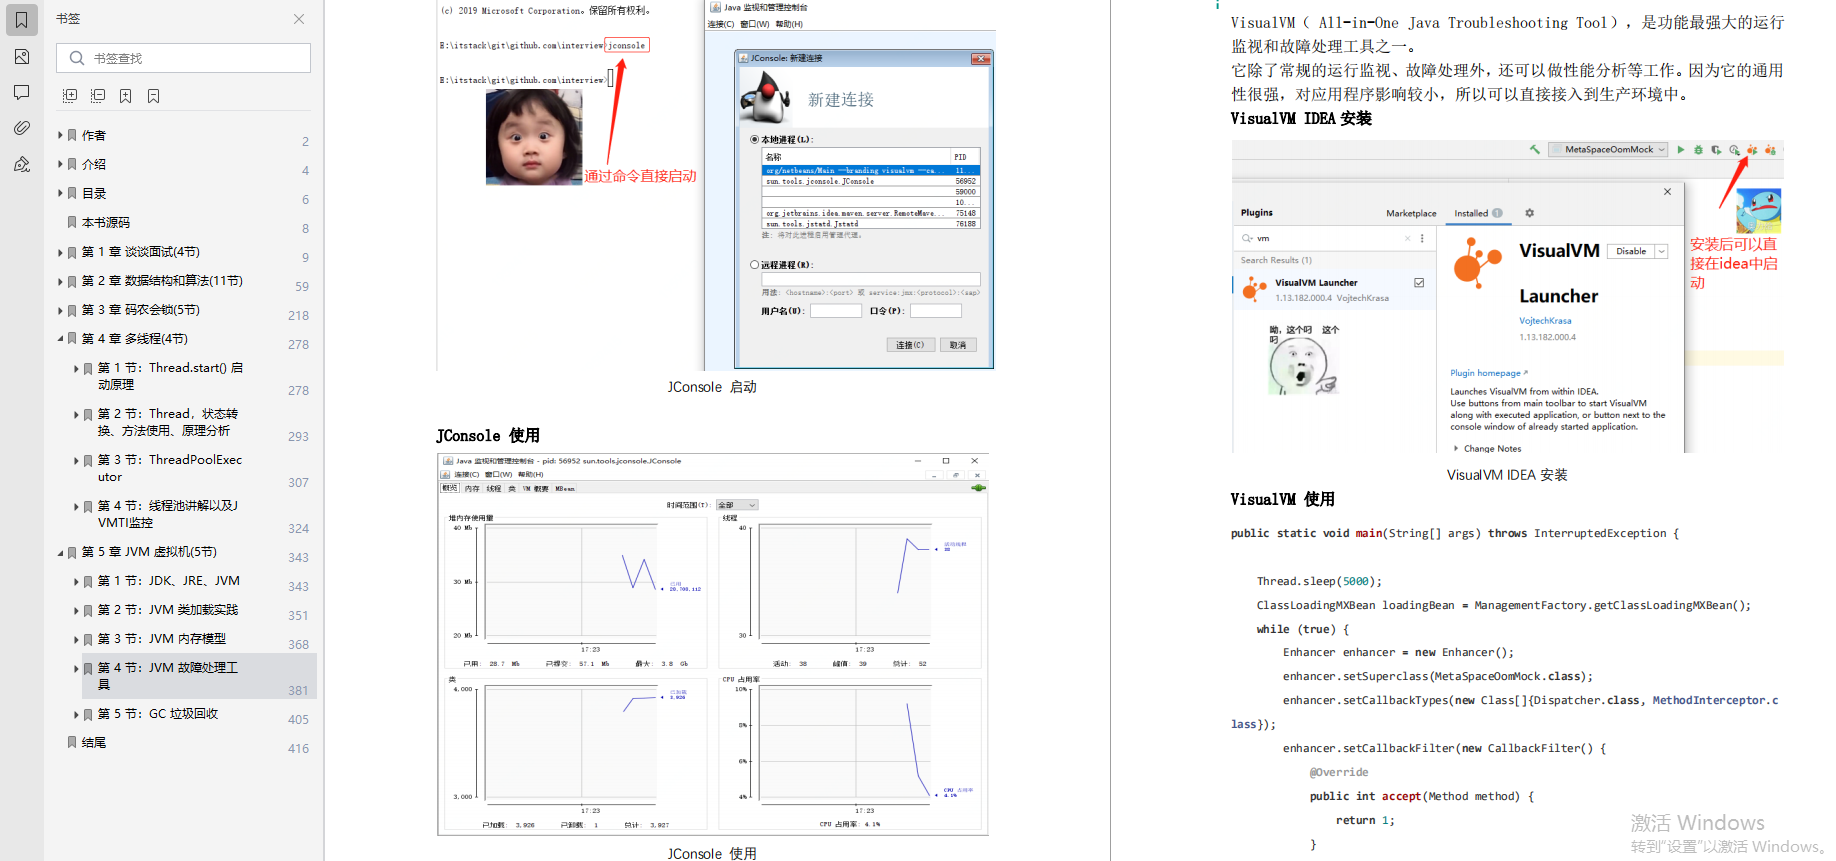Image resolution: width=1836 pixels, height=861 pixels.
Task: Click the VojtechKrasa author link
Action: 1545,321
